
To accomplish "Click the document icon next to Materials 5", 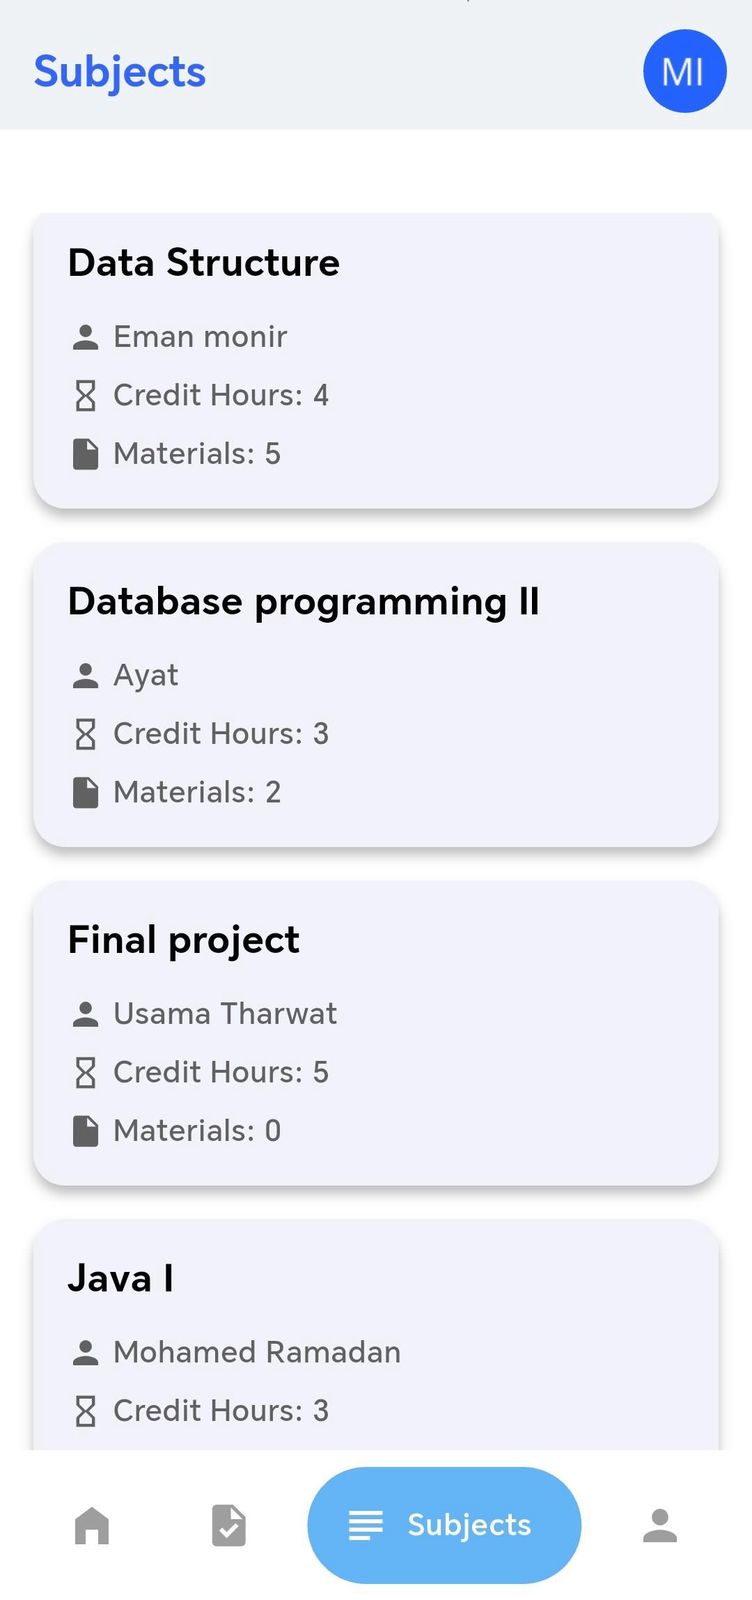I will (86, 453).
